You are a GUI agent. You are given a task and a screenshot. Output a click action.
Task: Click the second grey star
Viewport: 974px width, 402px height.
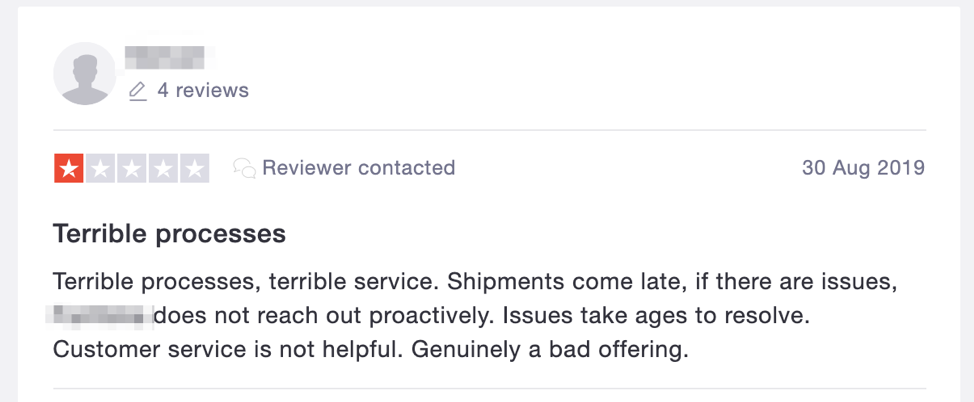point(100,169)
